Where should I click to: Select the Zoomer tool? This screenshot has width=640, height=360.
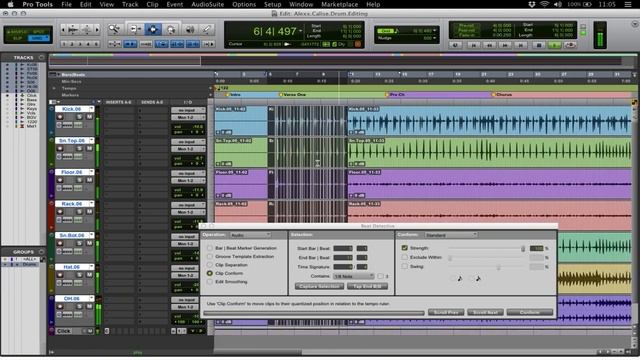pyautogui.click(x=115, y=29)
